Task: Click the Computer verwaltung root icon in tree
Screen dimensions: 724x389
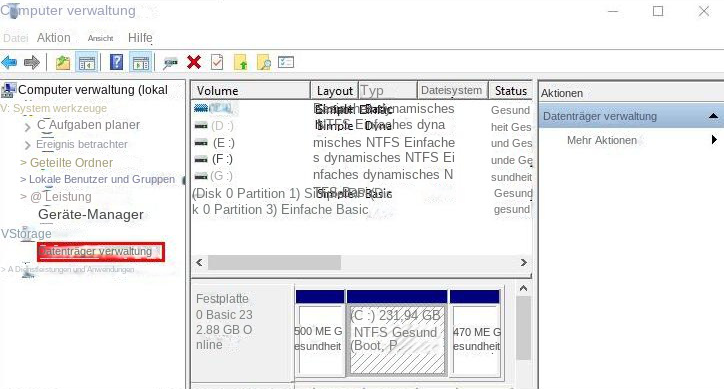Action: click(x=8, y=90)
